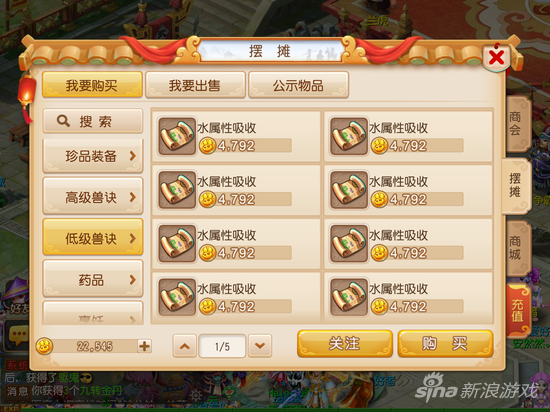The width and height of the screenshot is (550, 412).
Task: Open the chat bubble icon at left edge
Action: [x=18, y=336]
